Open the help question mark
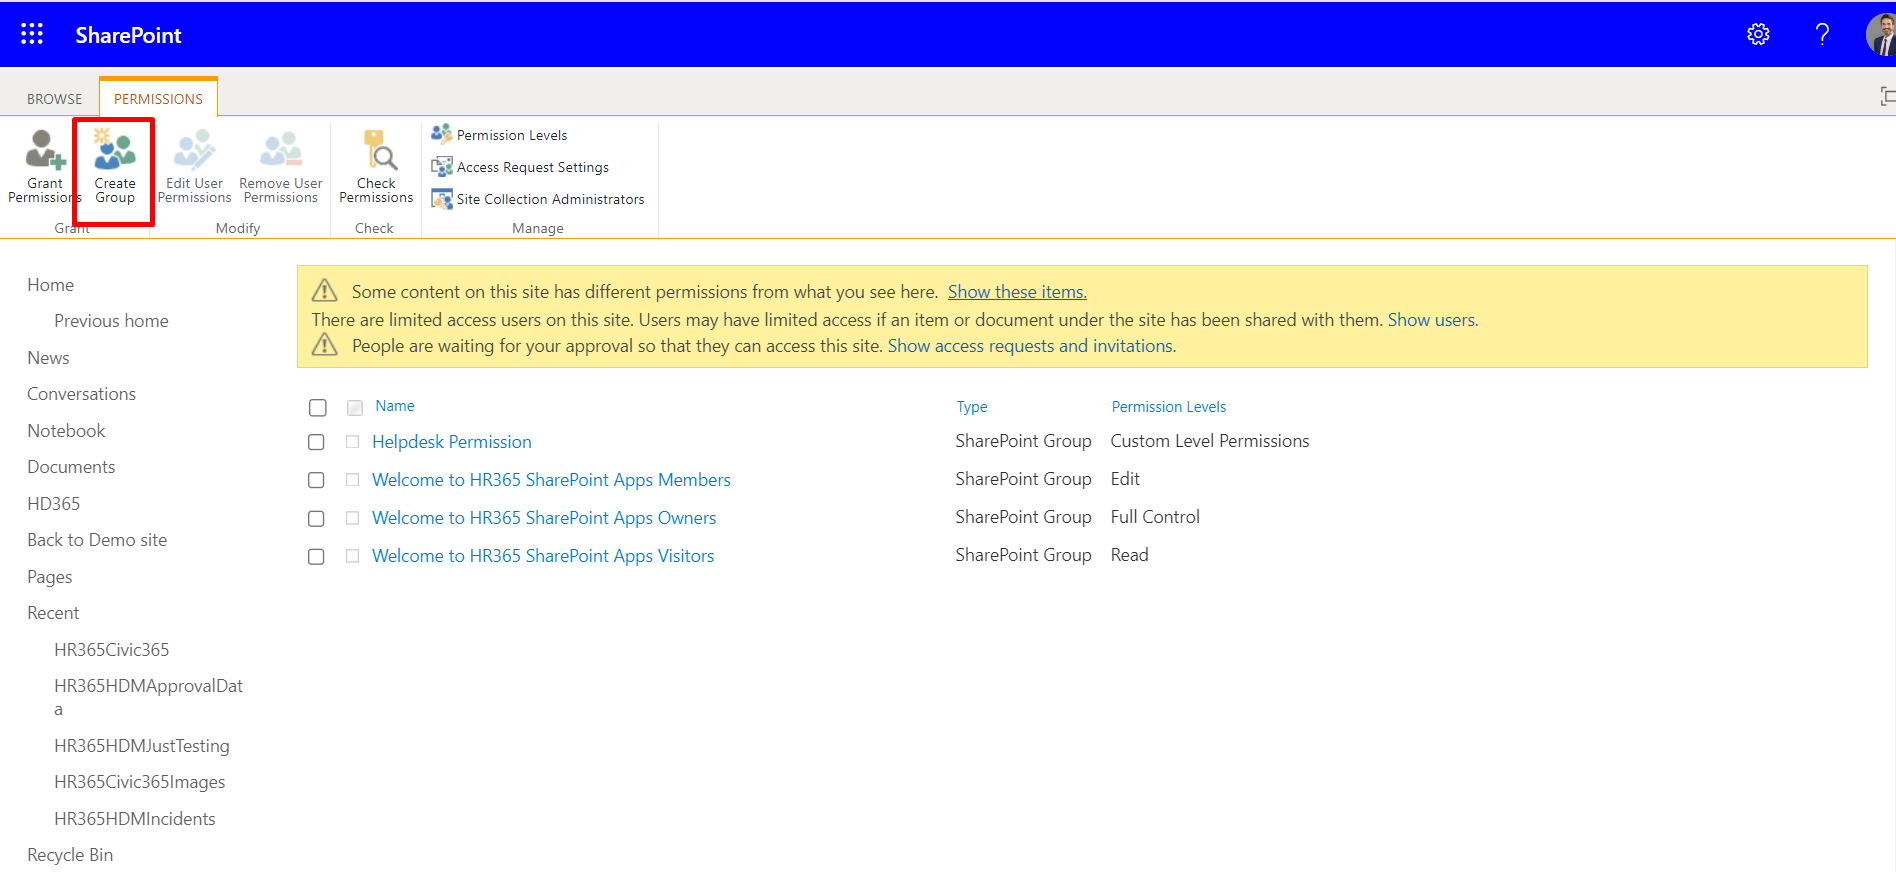 pos(1822,34)
